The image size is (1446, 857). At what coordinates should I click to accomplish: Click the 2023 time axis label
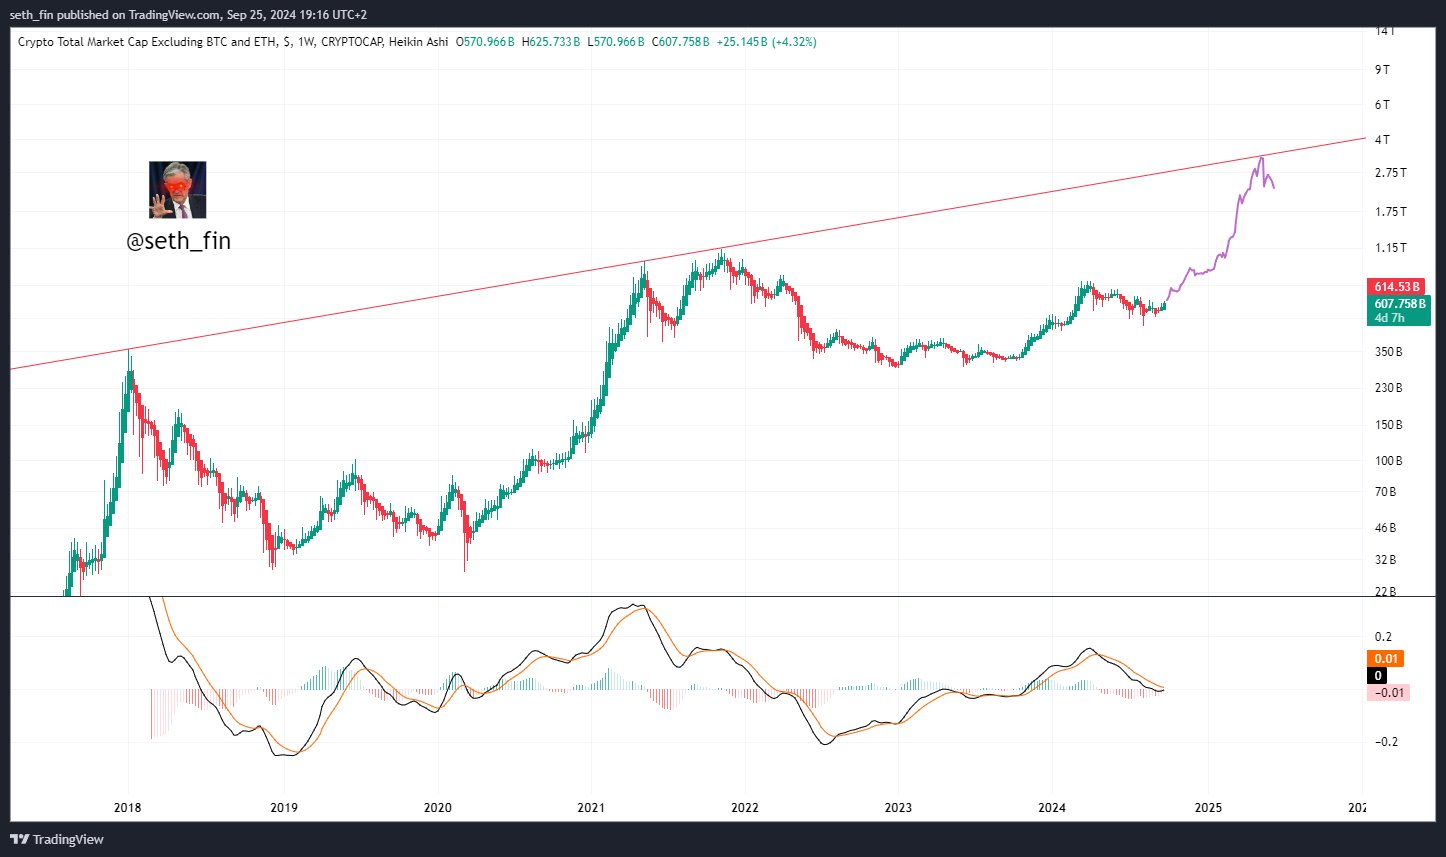pyautogui.click(x=898, y=808)
